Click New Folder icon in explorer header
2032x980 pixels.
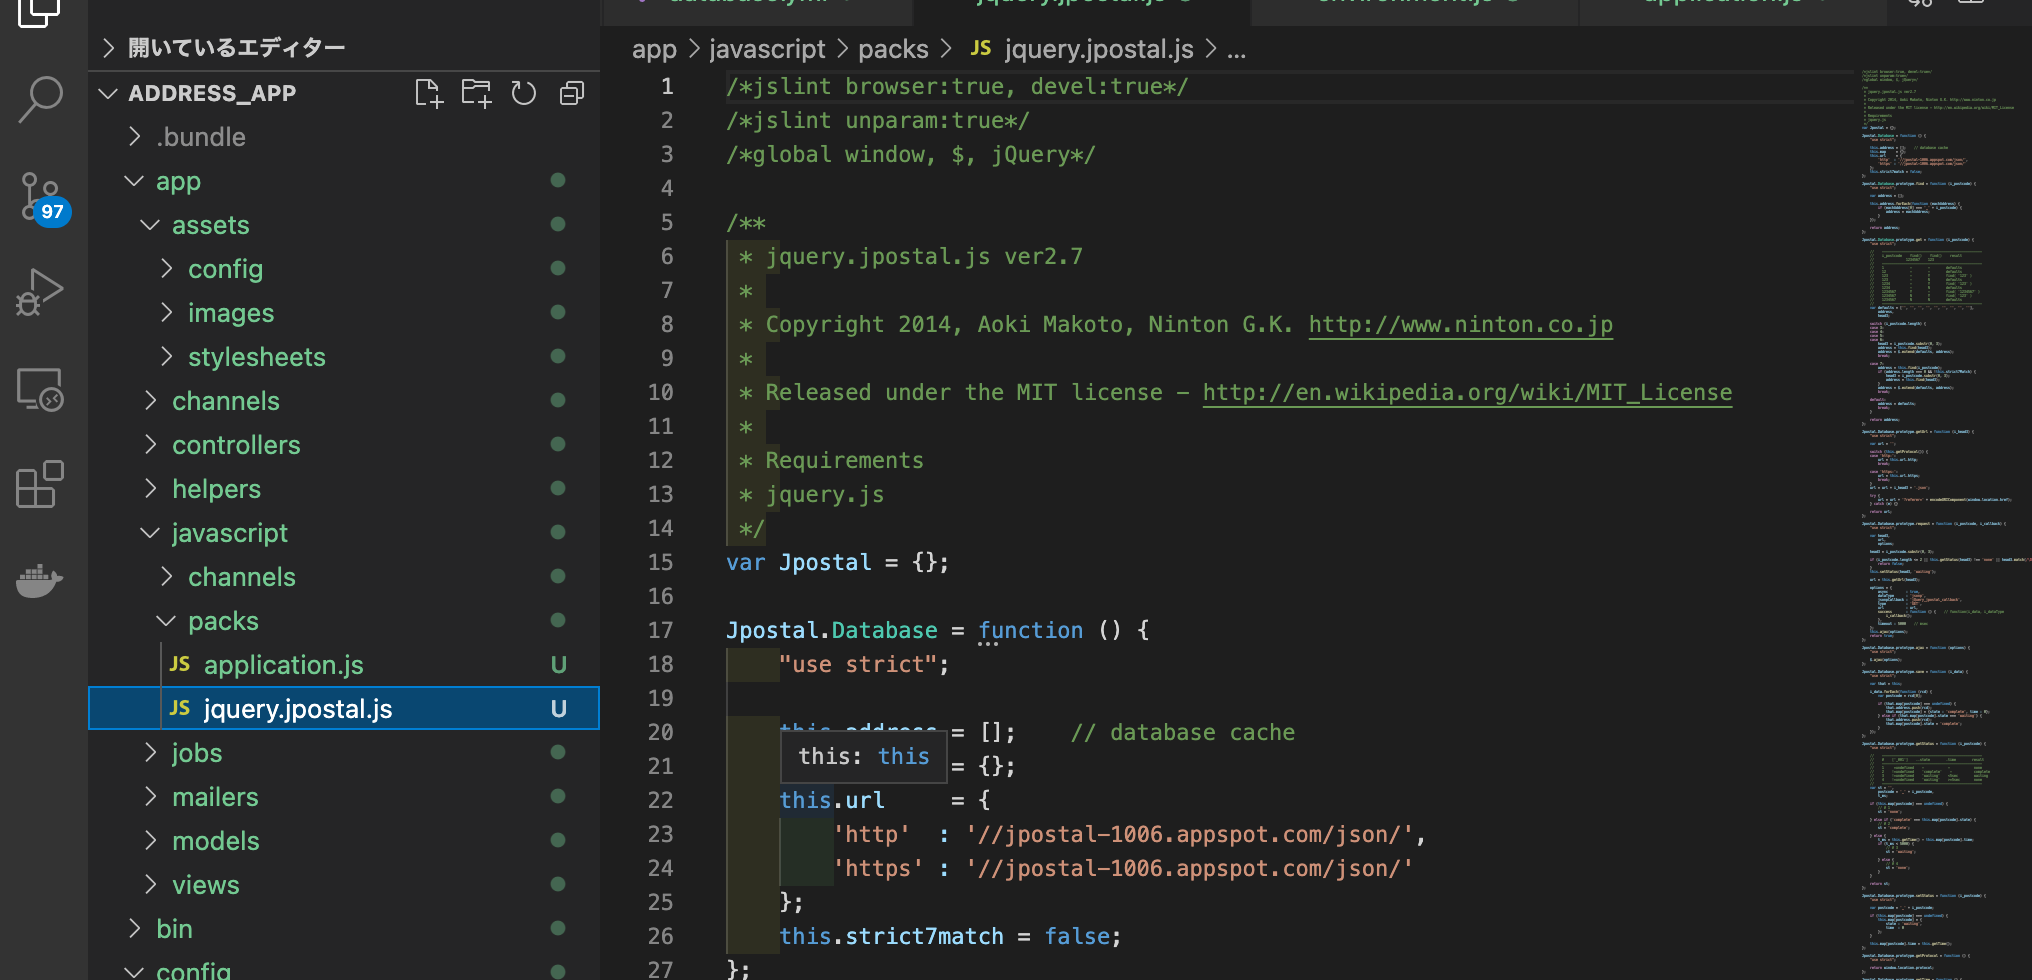476,93
